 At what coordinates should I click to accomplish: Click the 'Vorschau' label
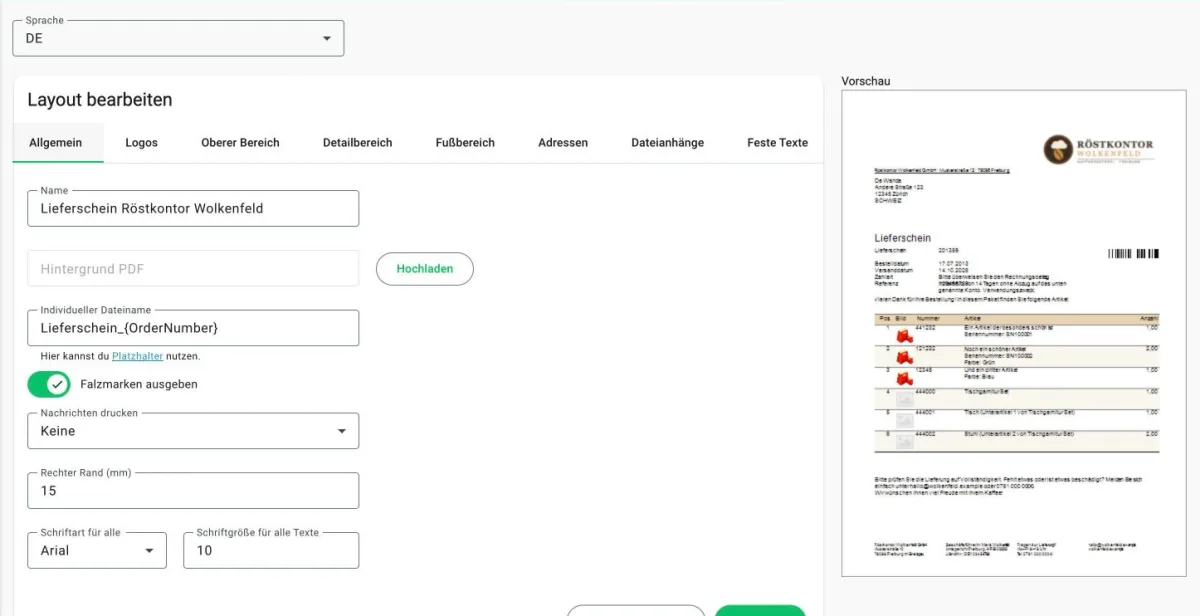(x=866, y=81)
